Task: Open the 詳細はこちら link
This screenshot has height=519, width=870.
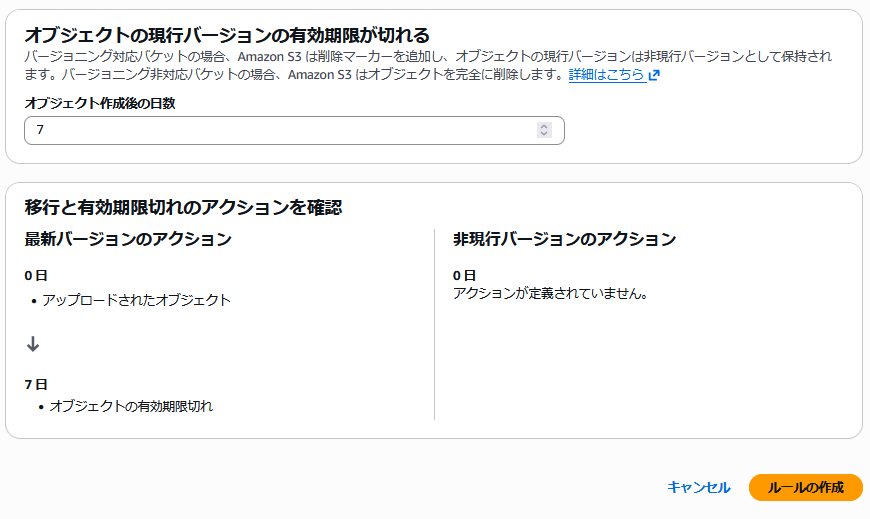Action: click(607, 75)
